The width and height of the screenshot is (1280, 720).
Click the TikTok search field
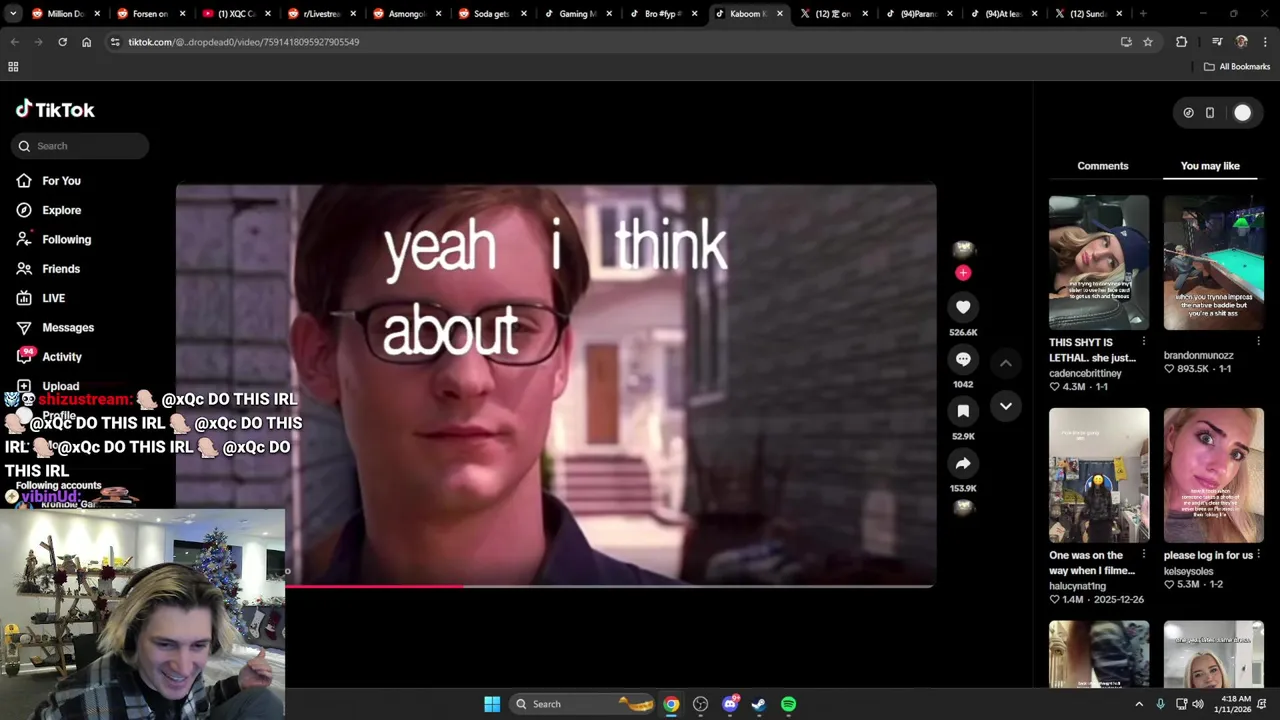click(x=80, y=146)
